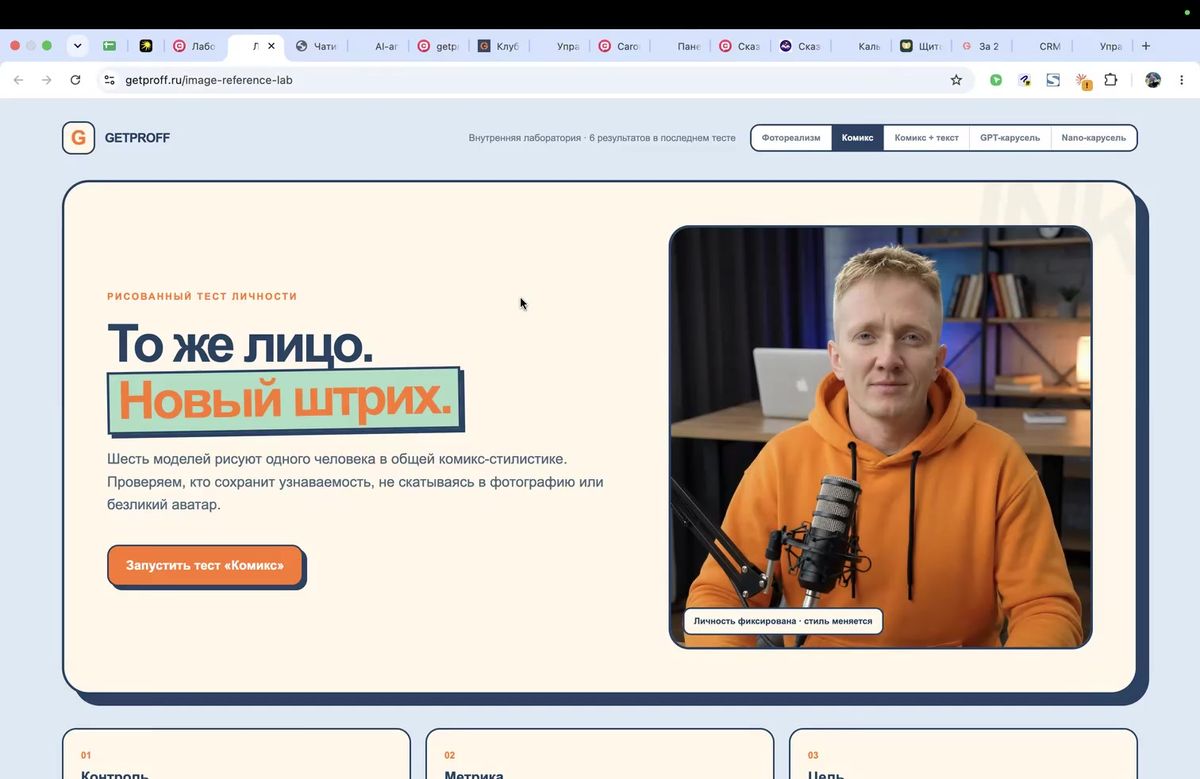Open the Extensions puzzle-piece menu
Image resolution: width=1200 pixels, height=779 pixels.
coord(1110,80)
